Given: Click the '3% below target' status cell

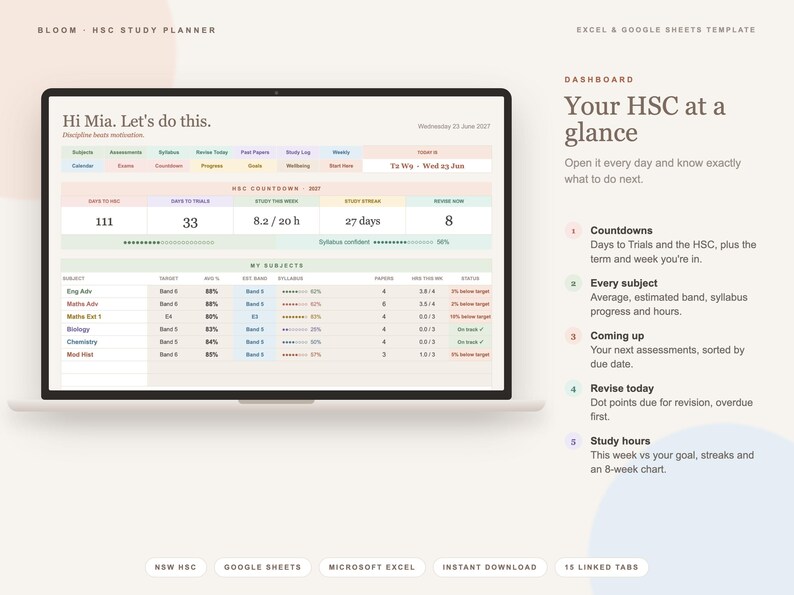Looking at the screenshot, I should (x=470, y=292).
